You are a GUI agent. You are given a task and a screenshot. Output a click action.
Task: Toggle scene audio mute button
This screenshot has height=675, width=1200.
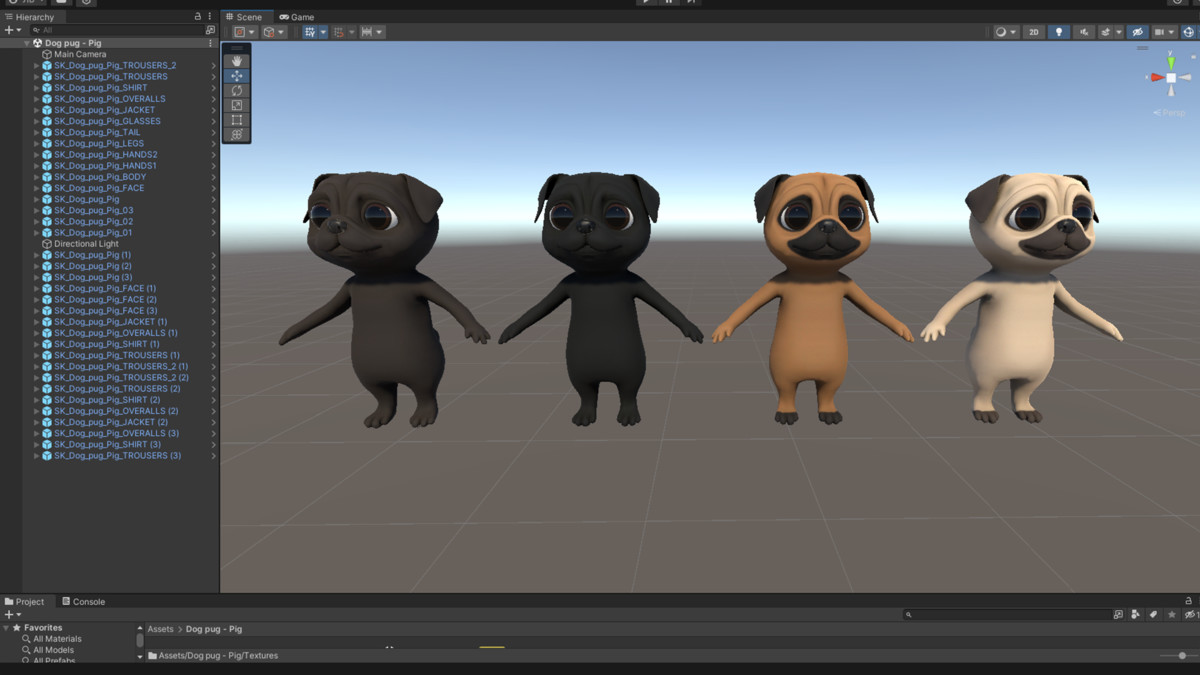coord(1084,32)
